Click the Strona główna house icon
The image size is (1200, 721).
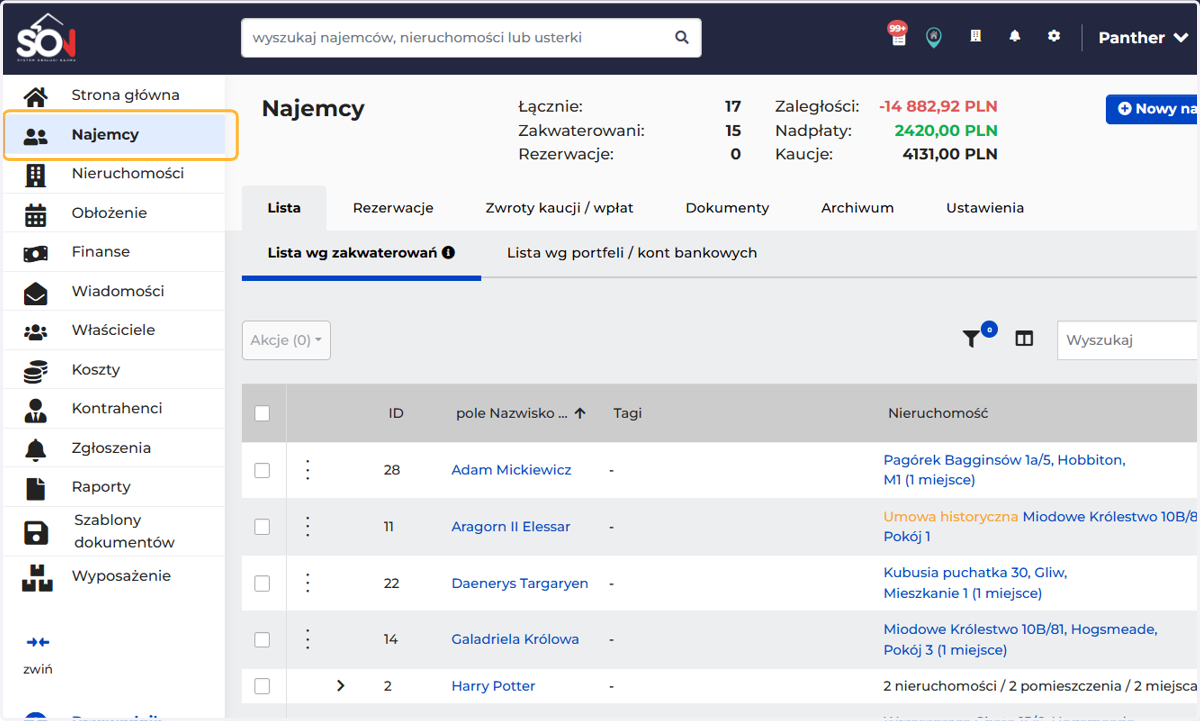(x=35, y=96)
